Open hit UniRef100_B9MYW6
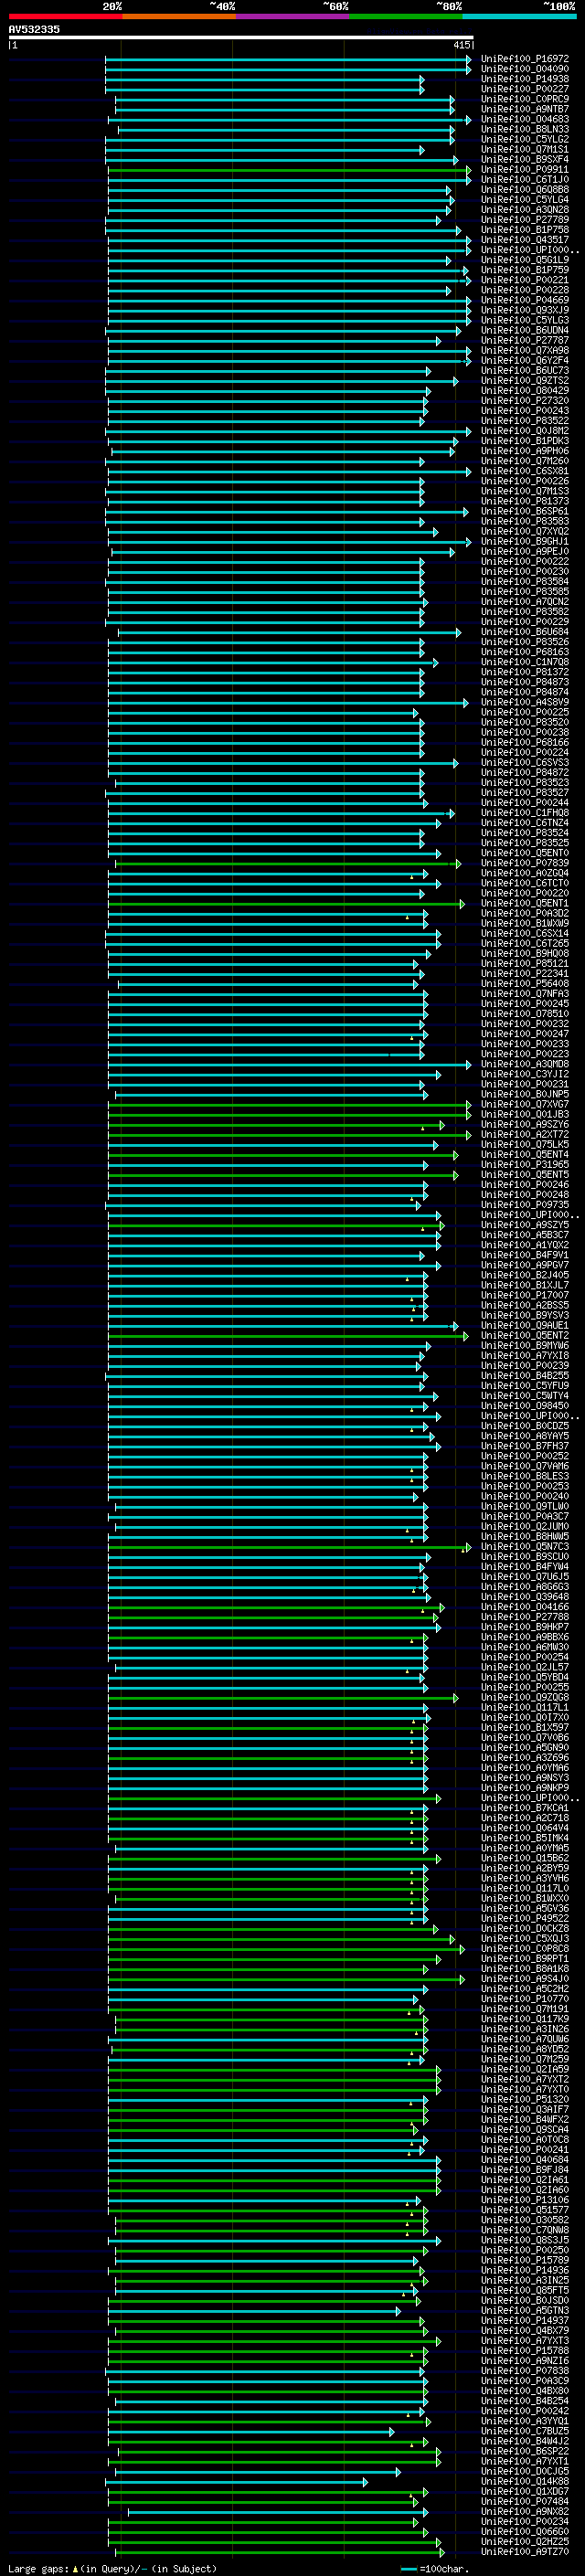Screen dimensions: 585x2576 coord(525,1345)
